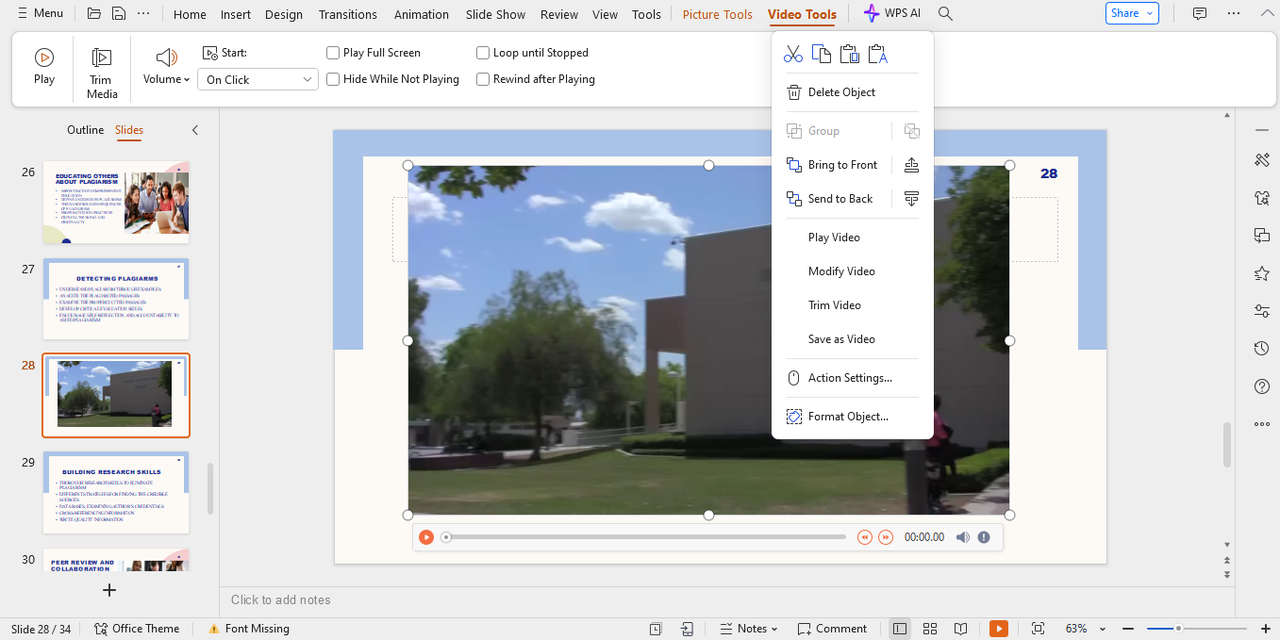
Task: Click the Cut scissors icon in context menu
Action: coord(793,54)
